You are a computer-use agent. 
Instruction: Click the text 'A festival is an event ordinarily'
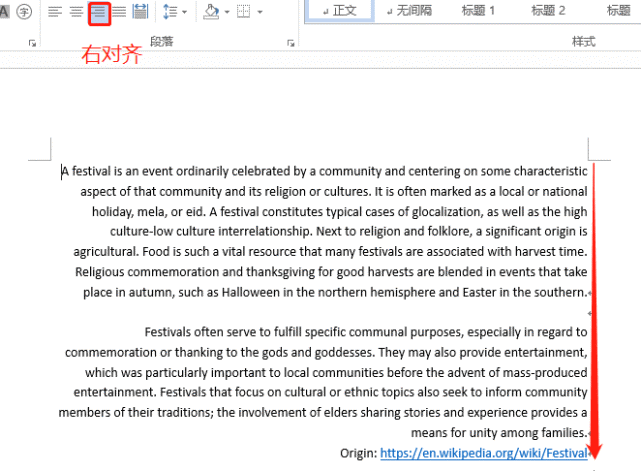[x=145, y=171]
